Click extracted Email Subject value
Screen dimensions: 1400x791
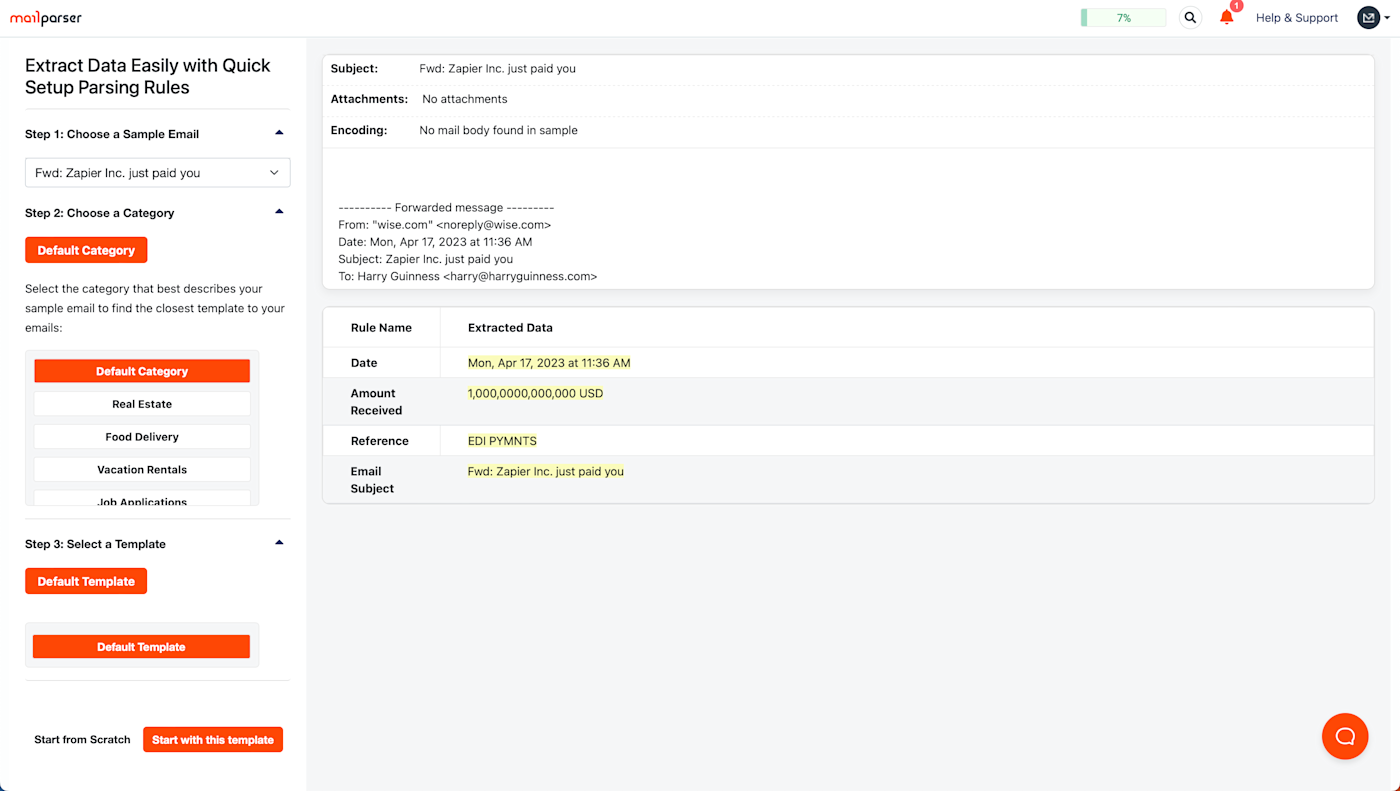point(545,471)
